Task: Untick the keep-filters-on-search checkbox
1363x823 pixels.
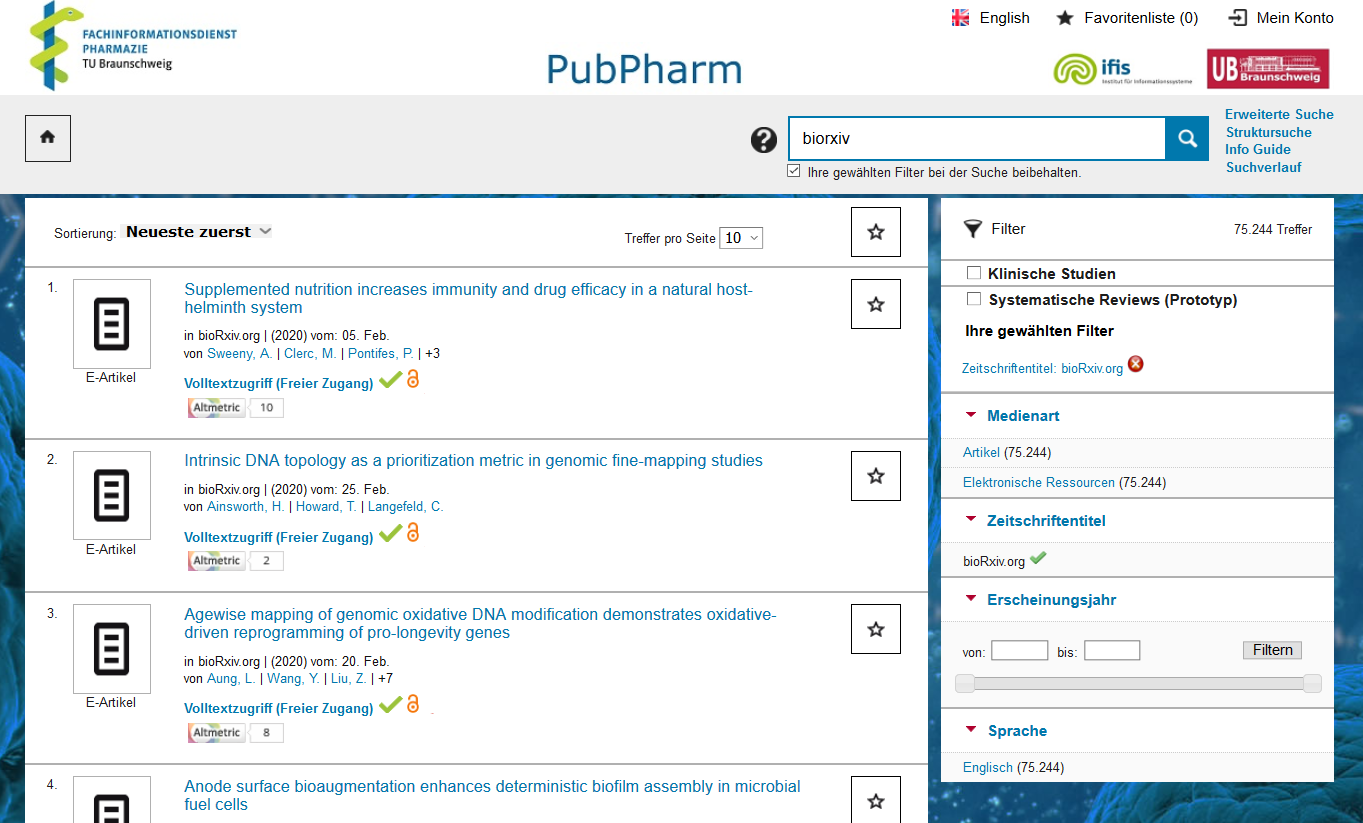Action: point(794,171)
